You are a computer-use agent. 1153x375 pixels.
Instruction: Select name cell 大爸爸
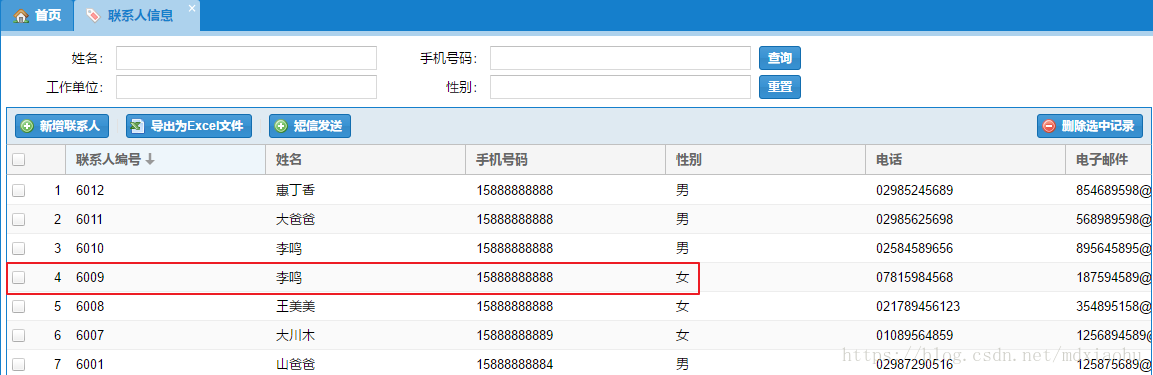coord(296,219)
